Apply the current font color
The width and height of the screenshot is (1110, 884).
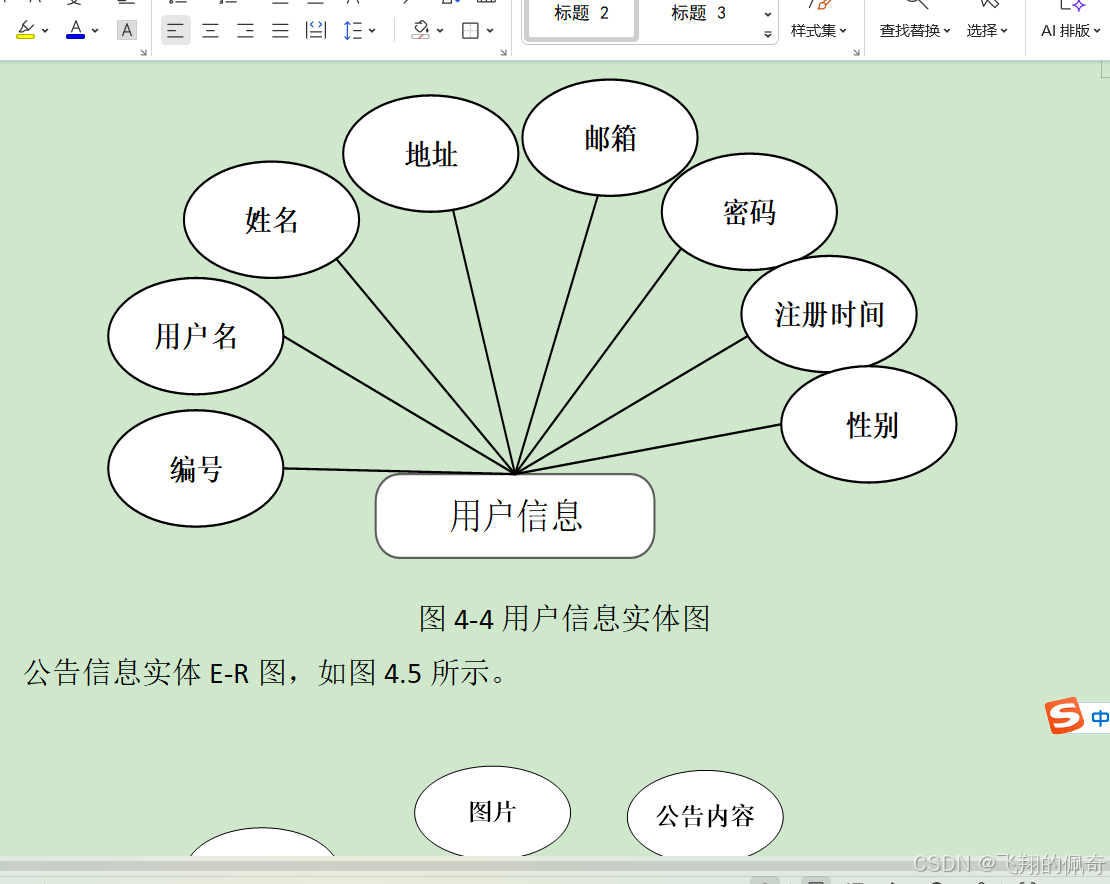tap(75, 27)
